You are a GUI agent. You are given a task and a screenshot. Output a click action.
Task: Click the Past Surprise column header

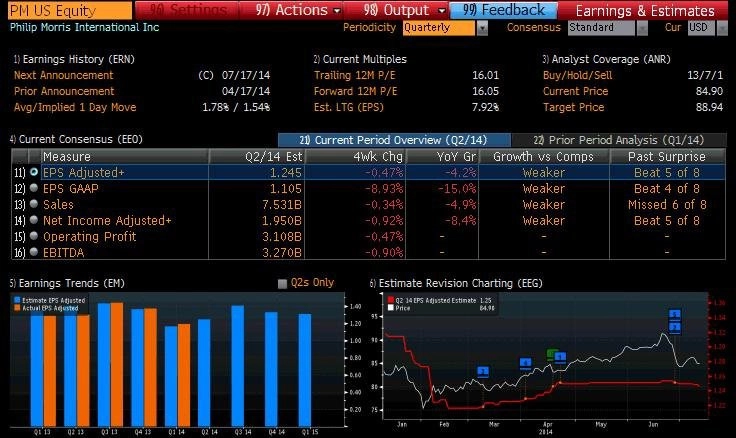point(667,156)
